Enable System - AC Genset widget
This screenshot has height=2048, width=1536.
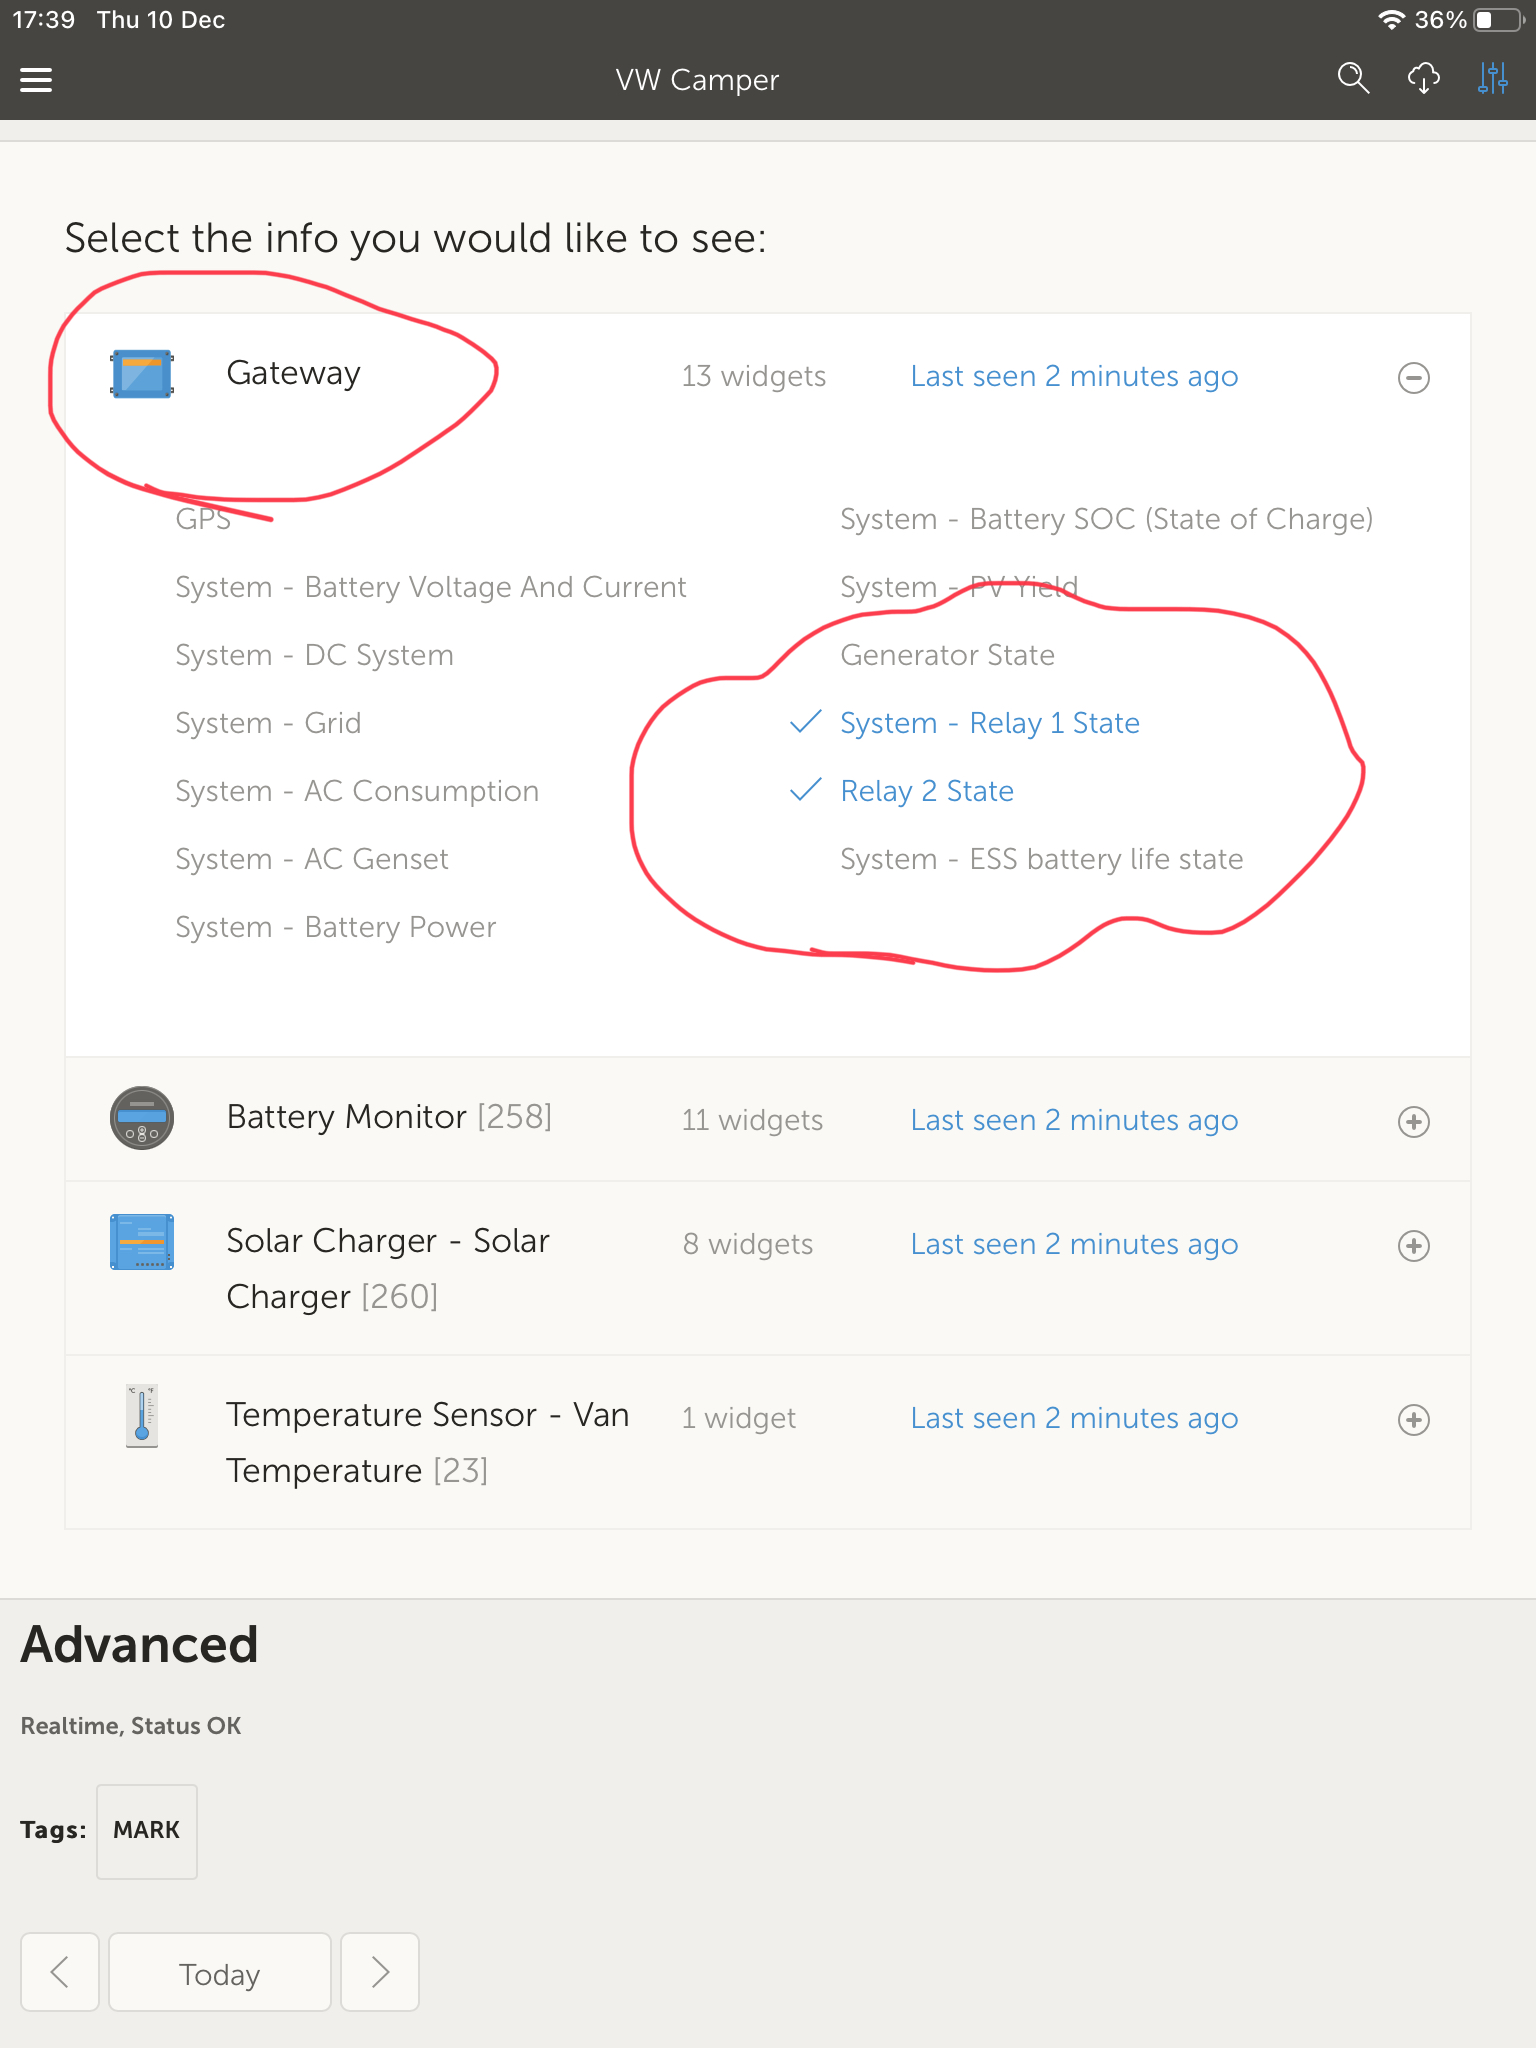tap(312, 859)
